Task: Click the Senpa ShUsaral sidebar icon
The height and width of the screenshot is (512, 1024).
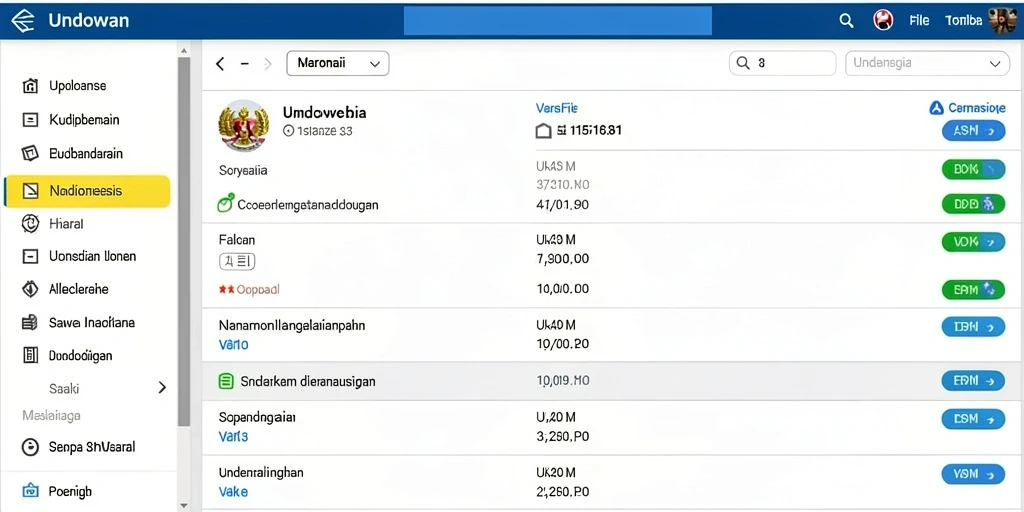Action: [30, 447]
